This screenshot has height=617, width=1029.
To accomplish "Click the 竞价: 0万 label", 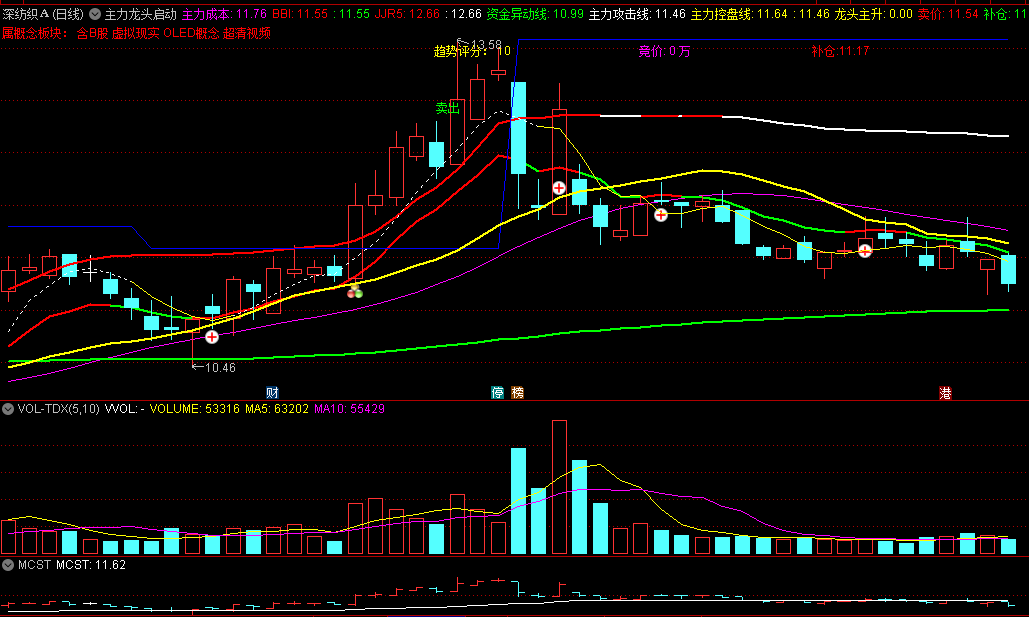I will point(664,51).
